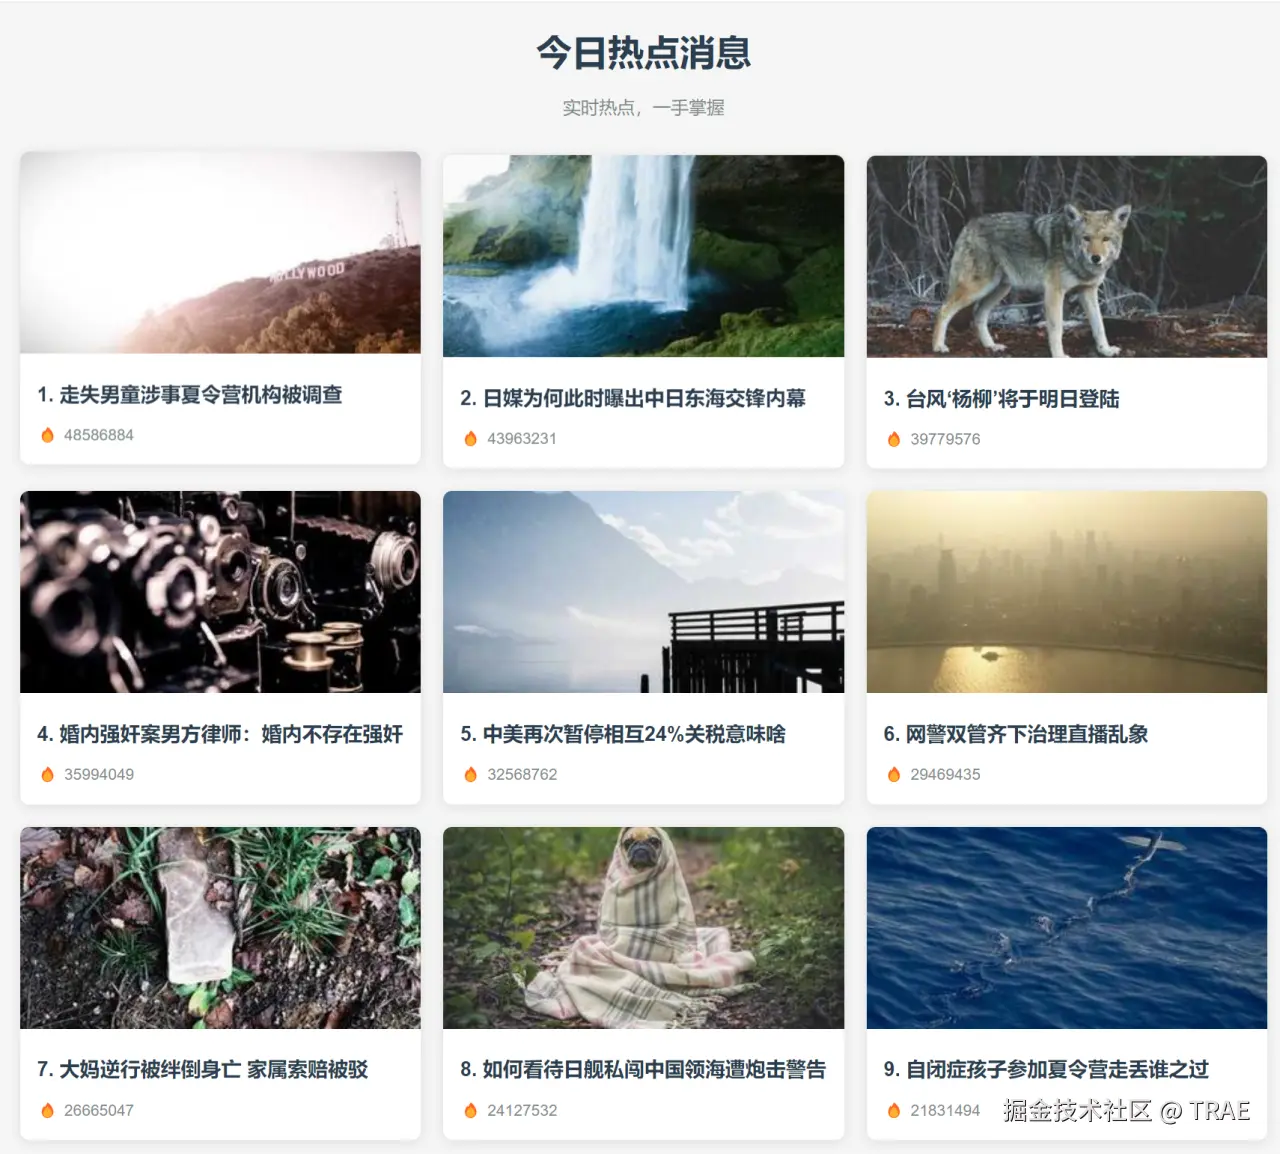Viewport: 1280px width, 1154px height.
Task: Open headline 台风'杨柳'将于明日登陆
Action: (1001, 399)
